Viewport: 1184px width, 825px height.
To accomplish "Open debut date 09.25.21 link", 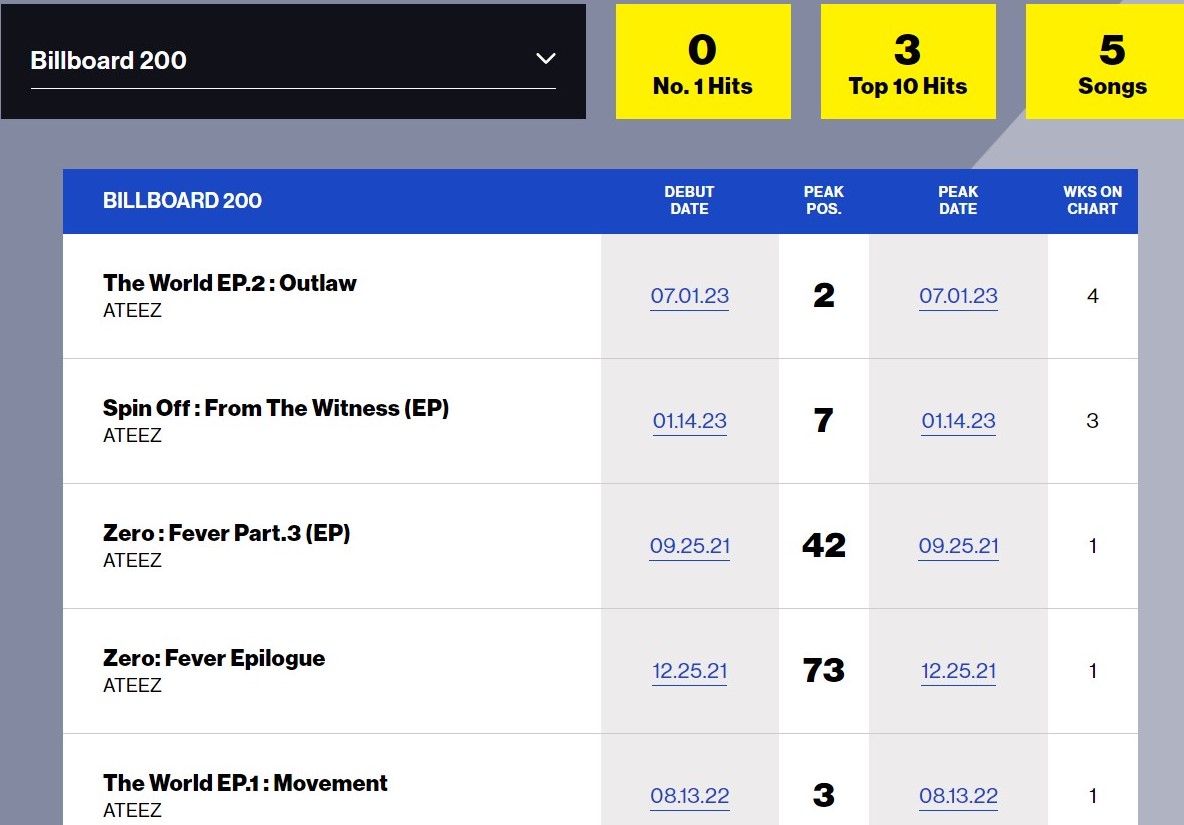I will 689,546.
